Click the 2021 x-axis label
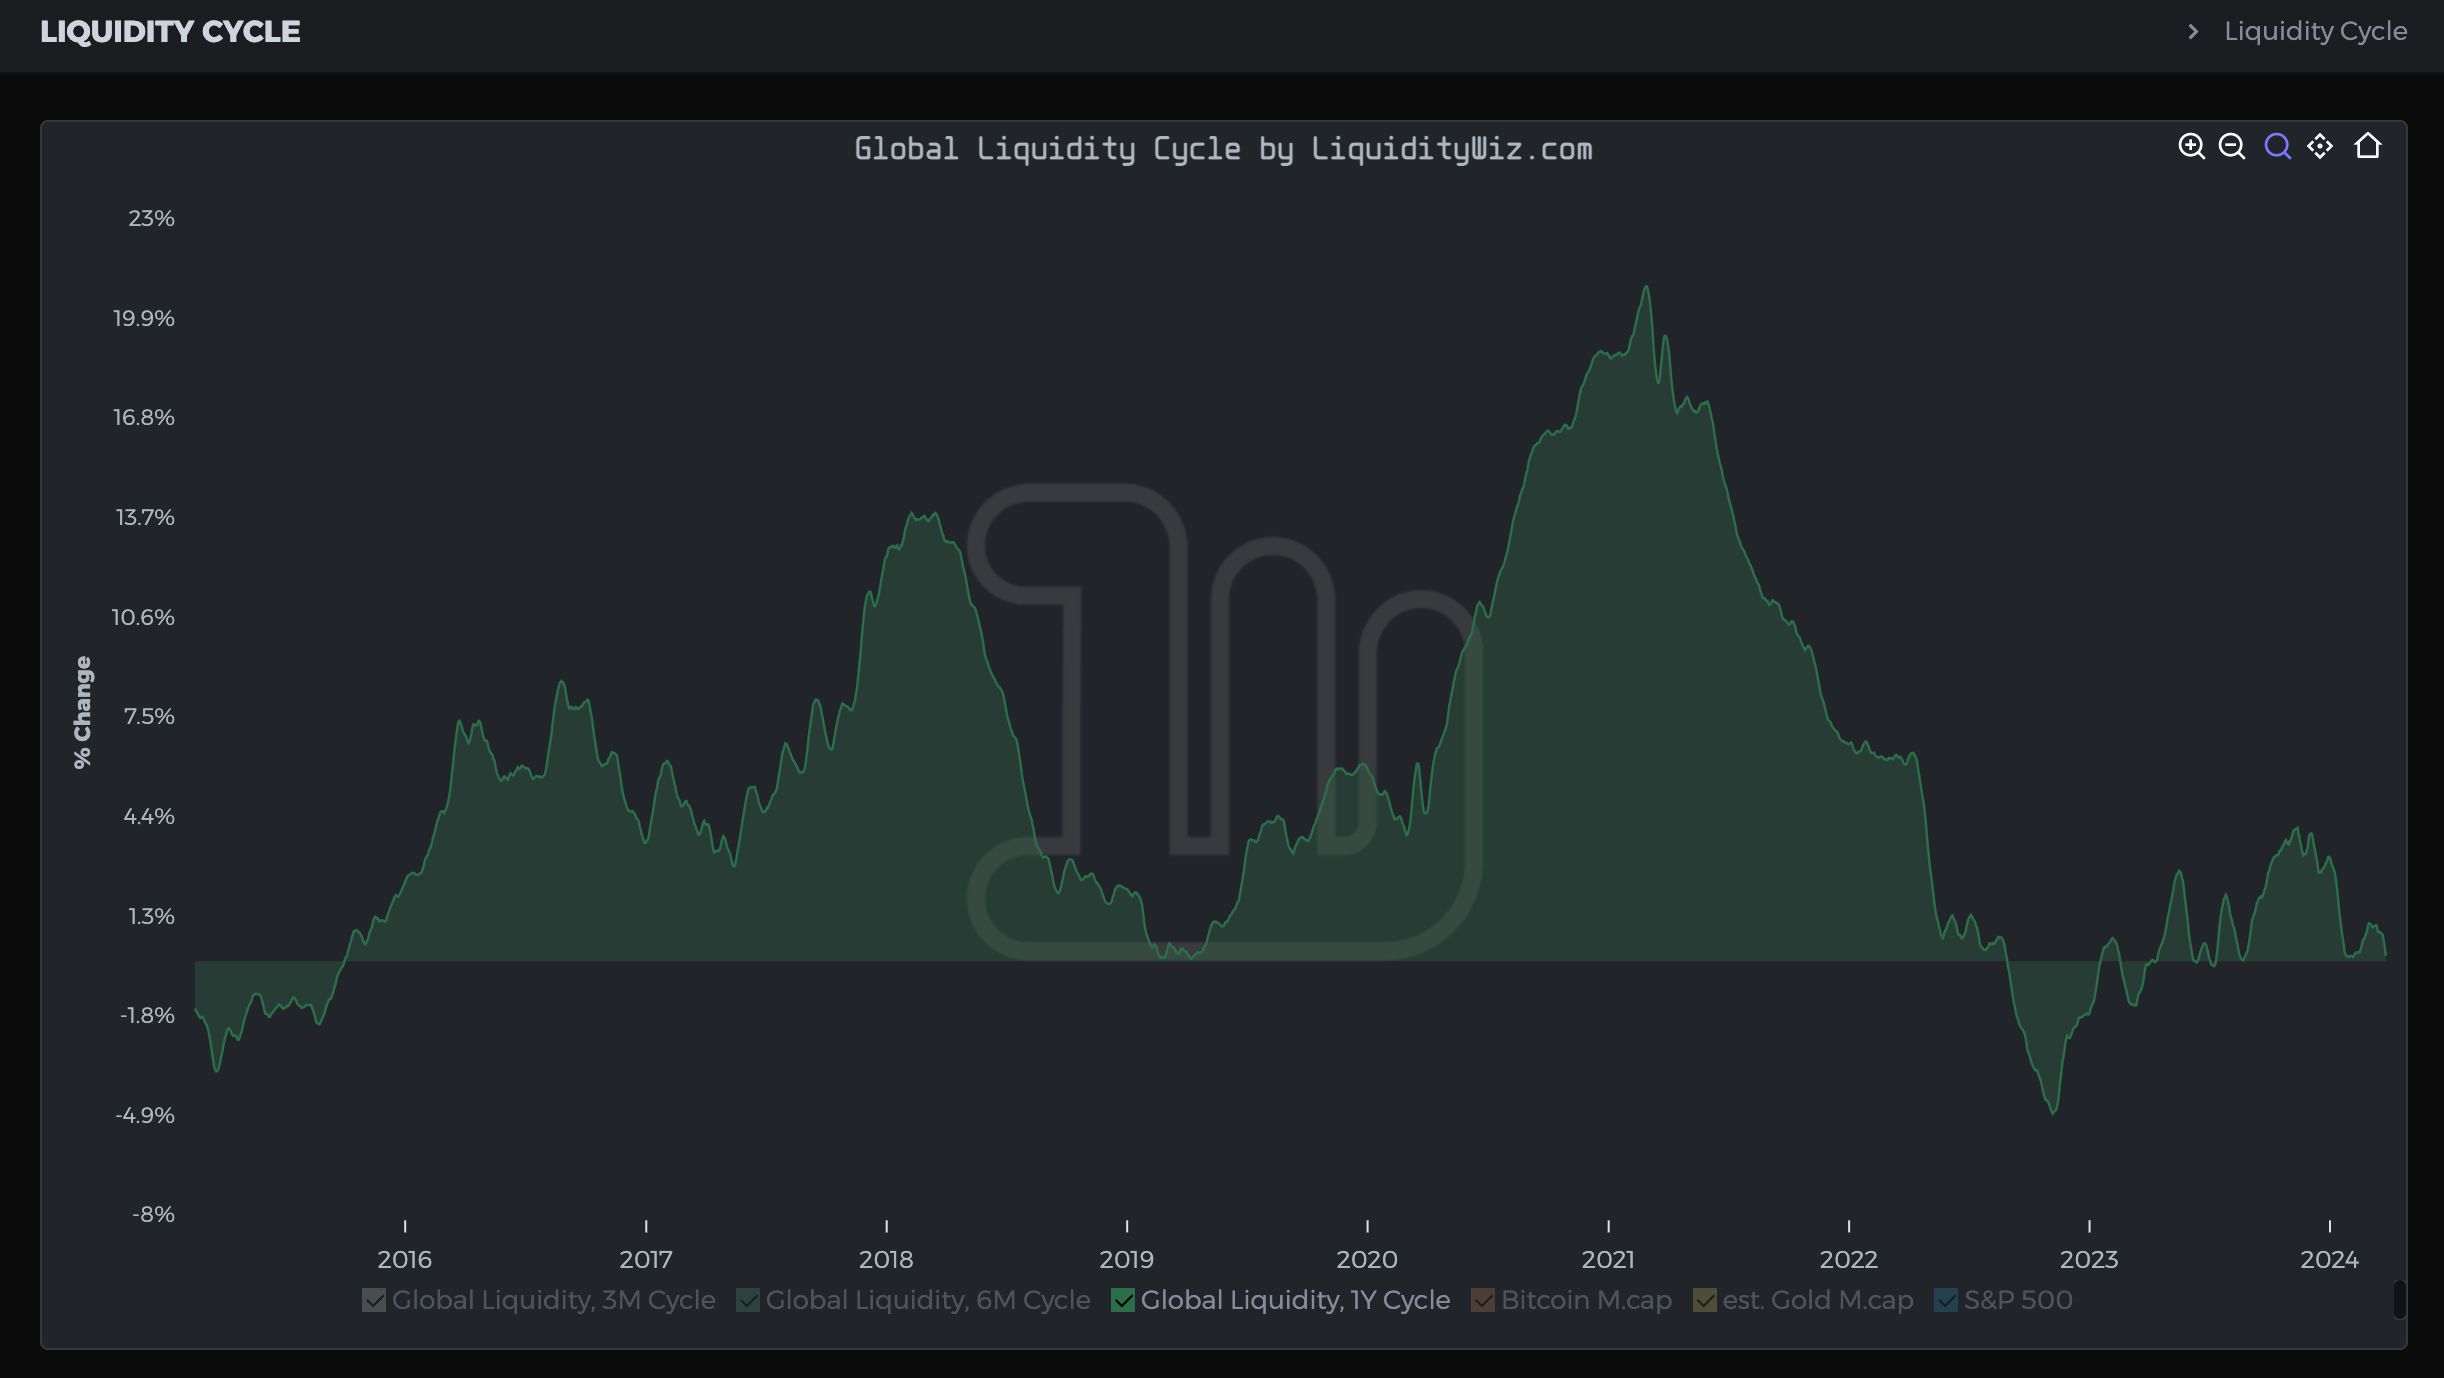Viewport: 2444px width, 1378px height. tap(1608, 1259)
